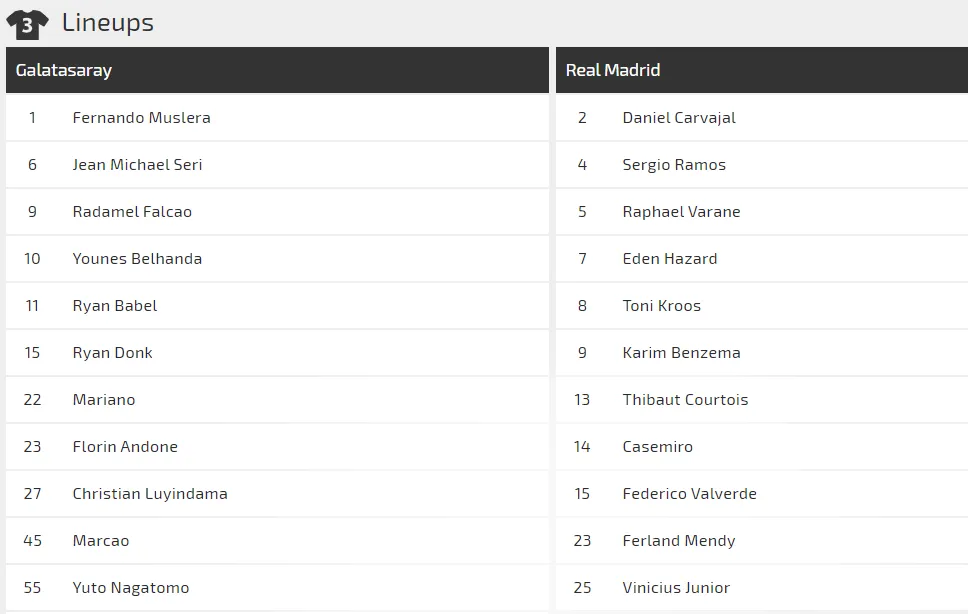The height and width of the screenshot is (614, 968).
Task: Click Younes Belhanda in the lineup
Action: (137, 259)
